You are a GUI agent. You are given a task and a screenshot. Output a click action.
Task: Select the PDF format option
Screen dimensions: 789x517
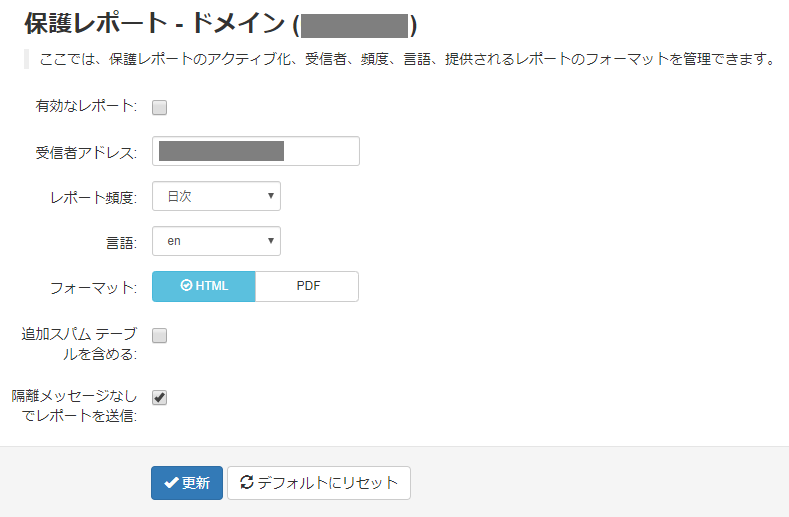coord(307,286)
